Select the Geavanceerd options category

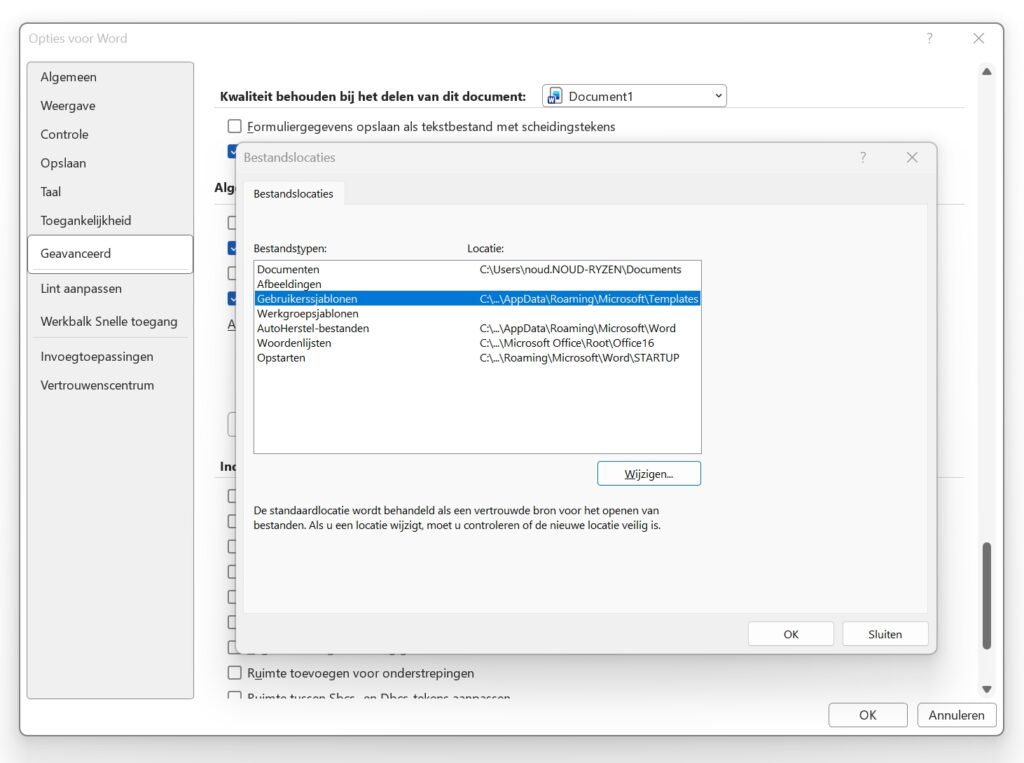(110, 253)
